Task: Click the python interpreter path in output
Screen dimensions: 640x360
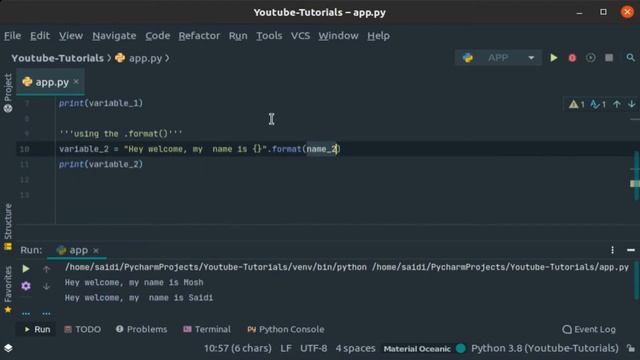Action: 216,267
